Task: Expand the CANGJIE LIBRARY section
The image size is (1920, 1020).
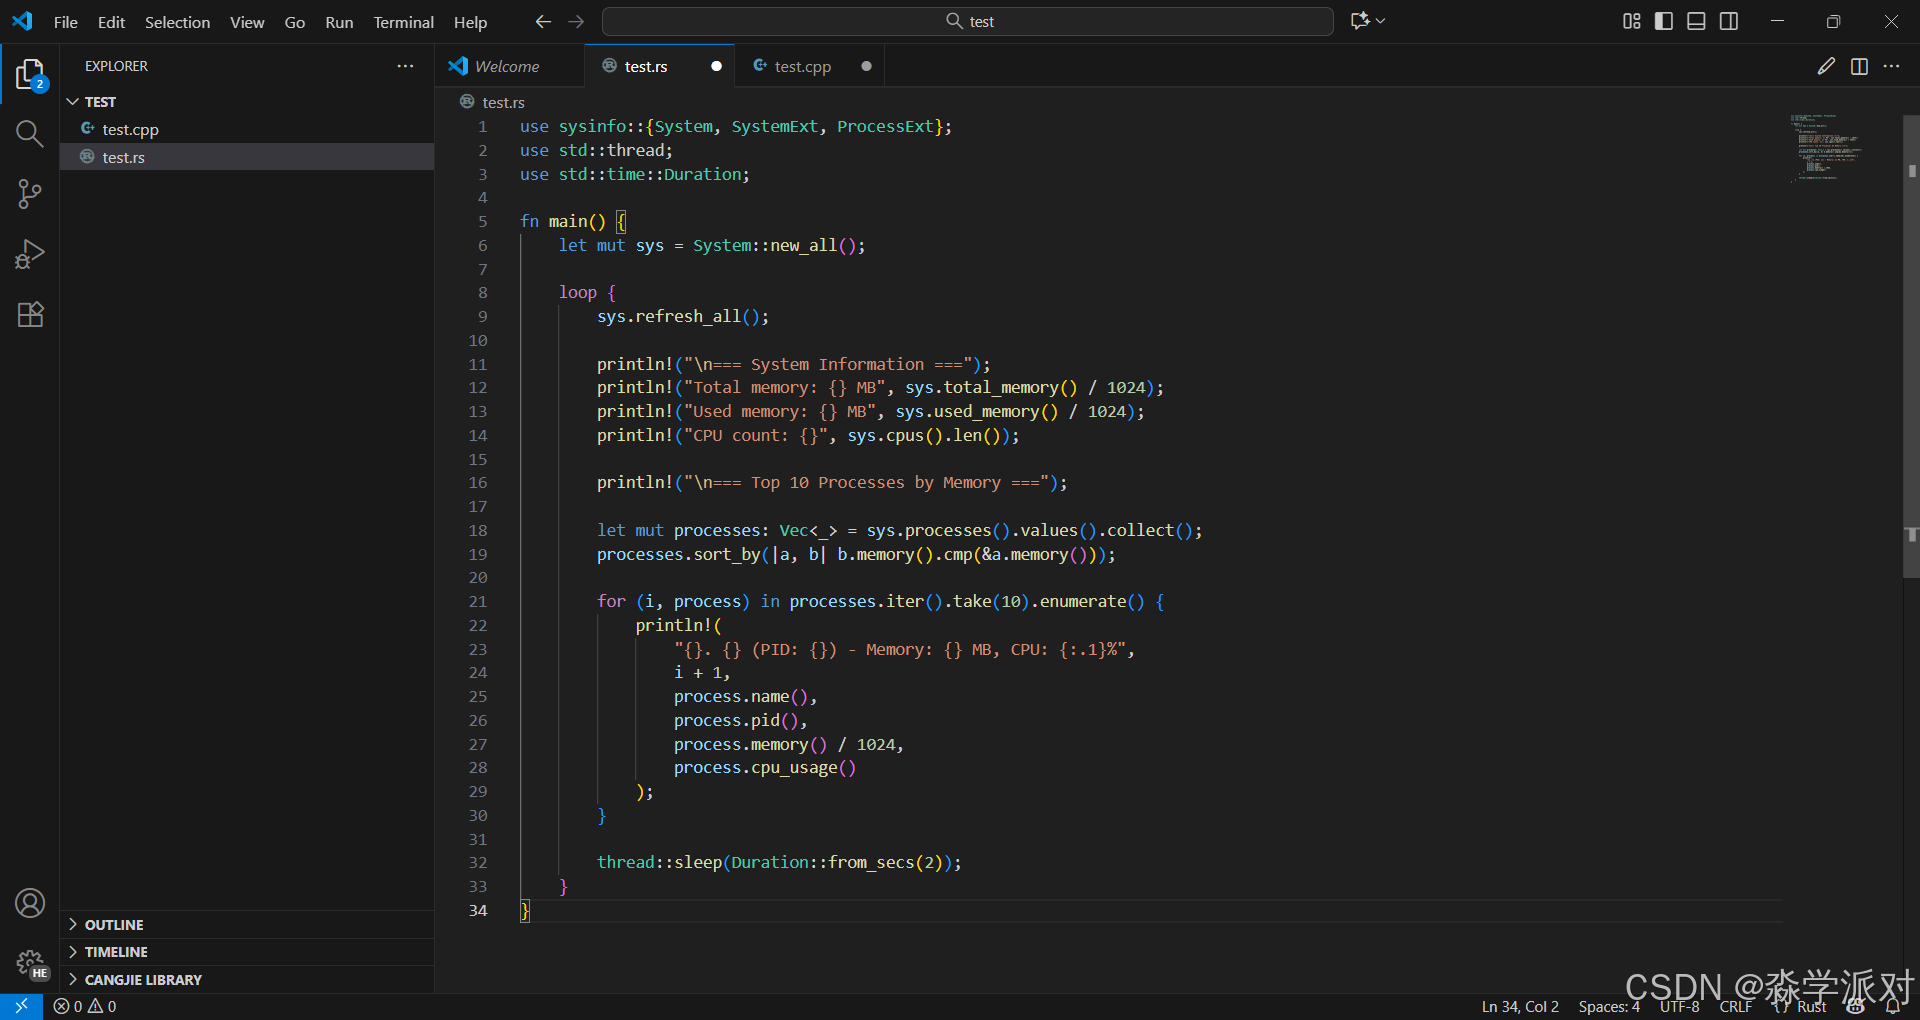Action: (247, 979)
